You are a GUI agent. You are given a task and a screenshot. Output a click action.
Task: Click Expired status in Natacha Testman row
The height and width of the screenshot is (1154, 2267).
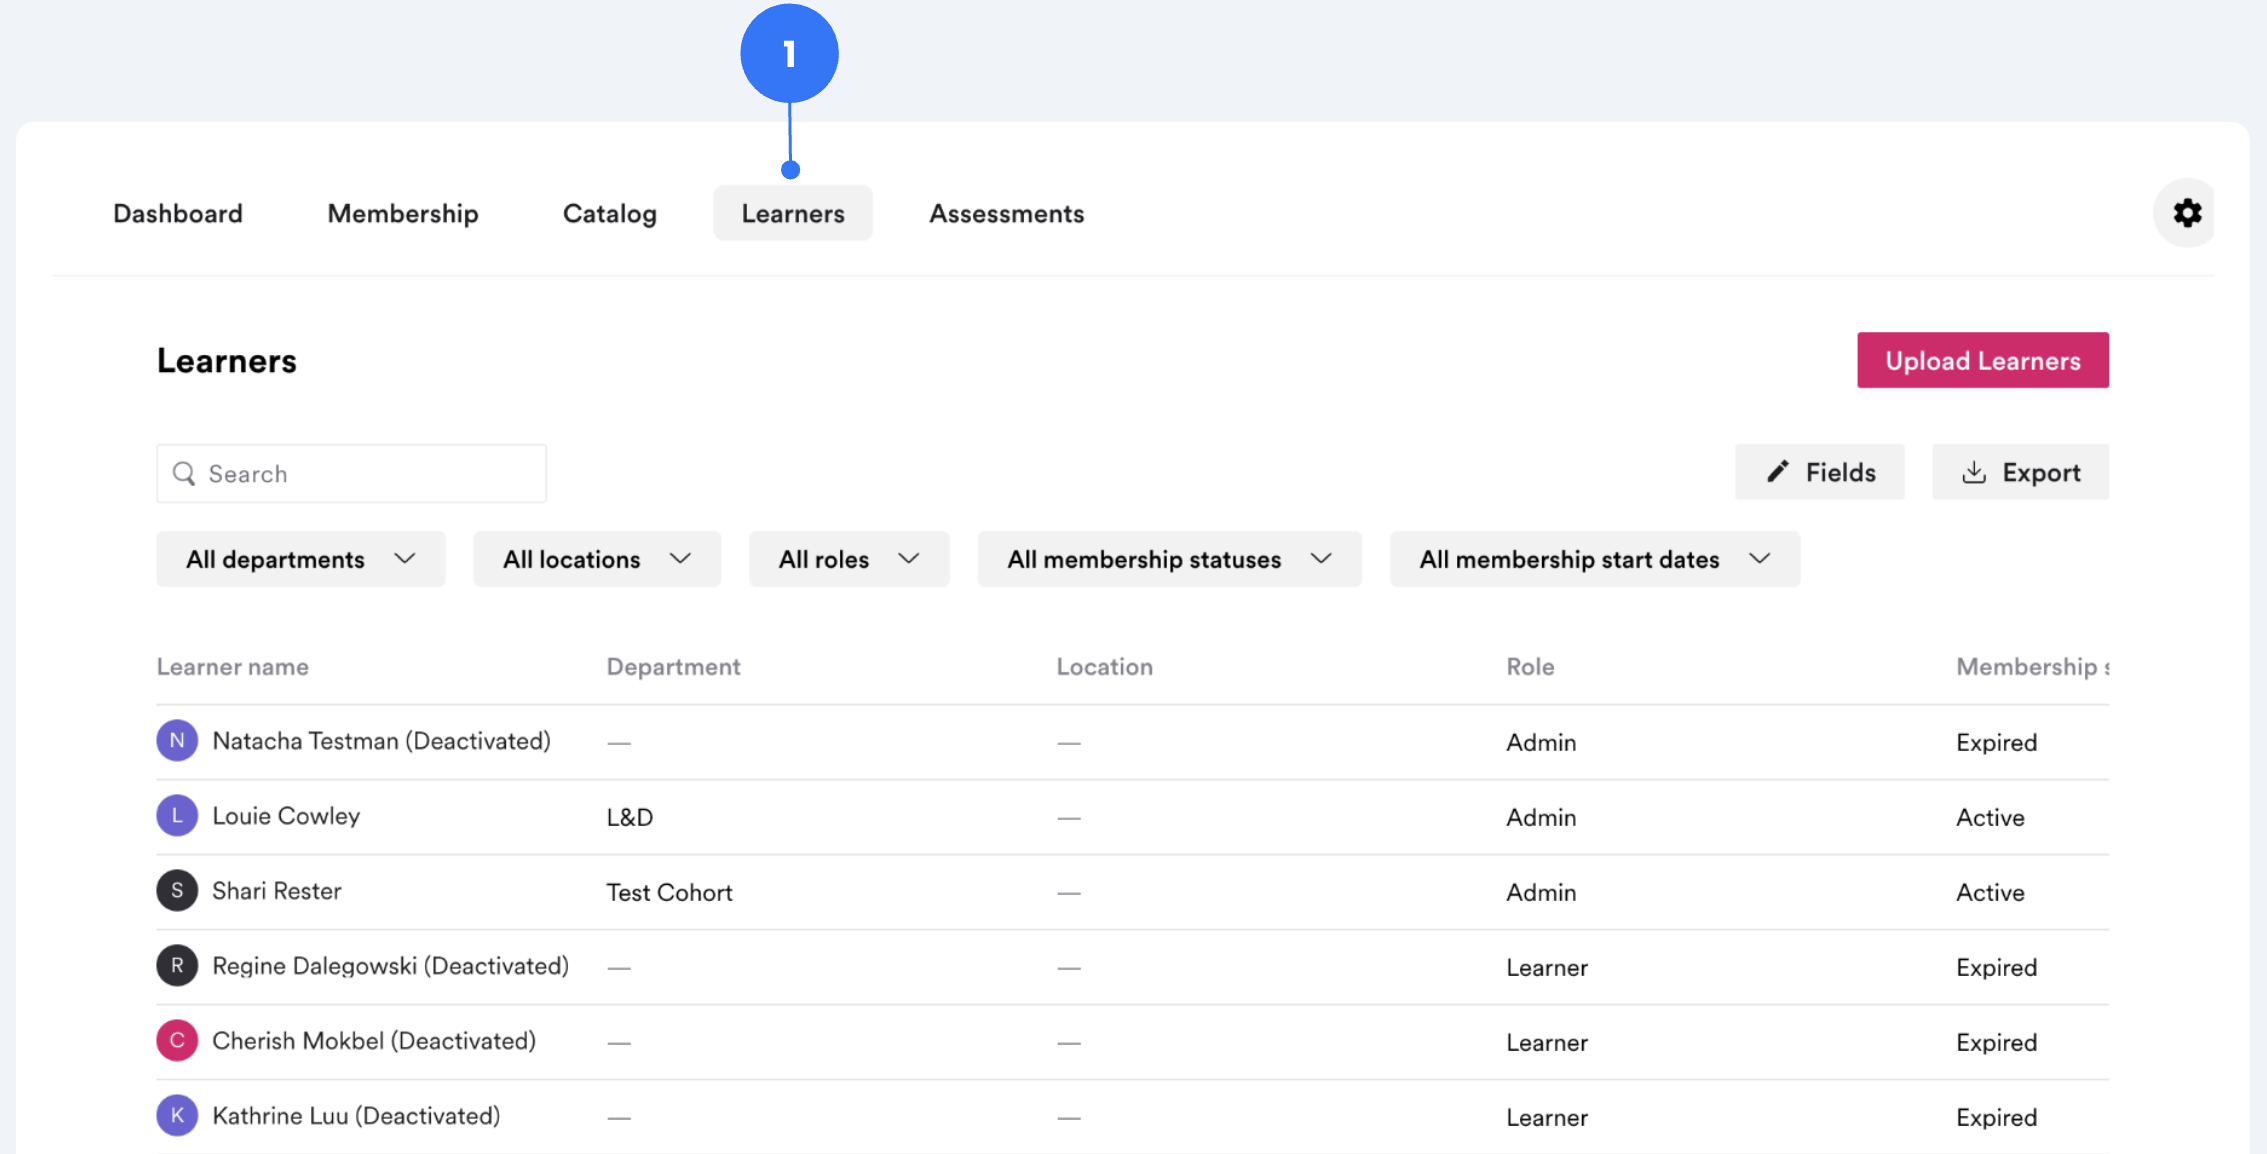click(x=1997, y=742)
